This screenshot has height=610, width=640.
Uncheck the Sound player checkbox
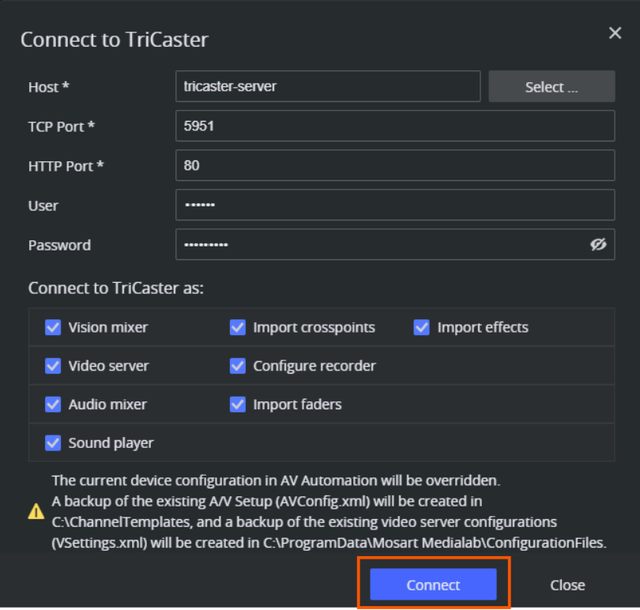(53, 443)
